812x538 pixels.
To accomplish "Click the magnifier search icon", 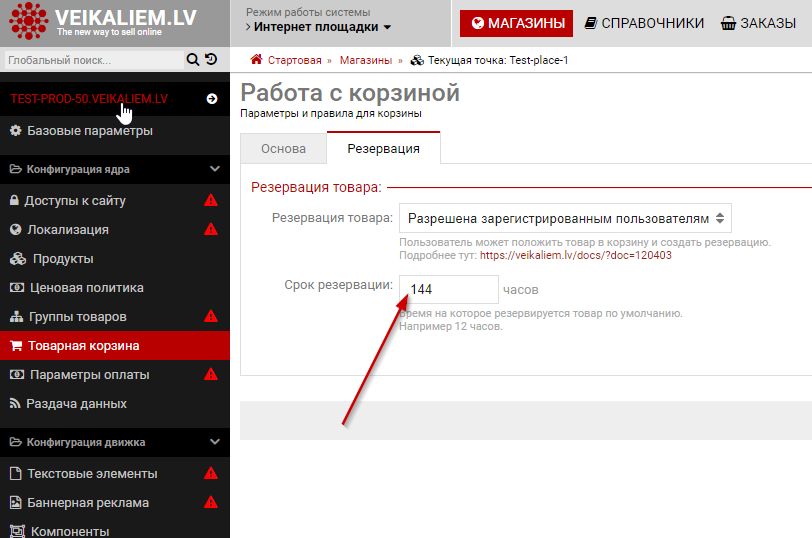I will coord(193,60).
